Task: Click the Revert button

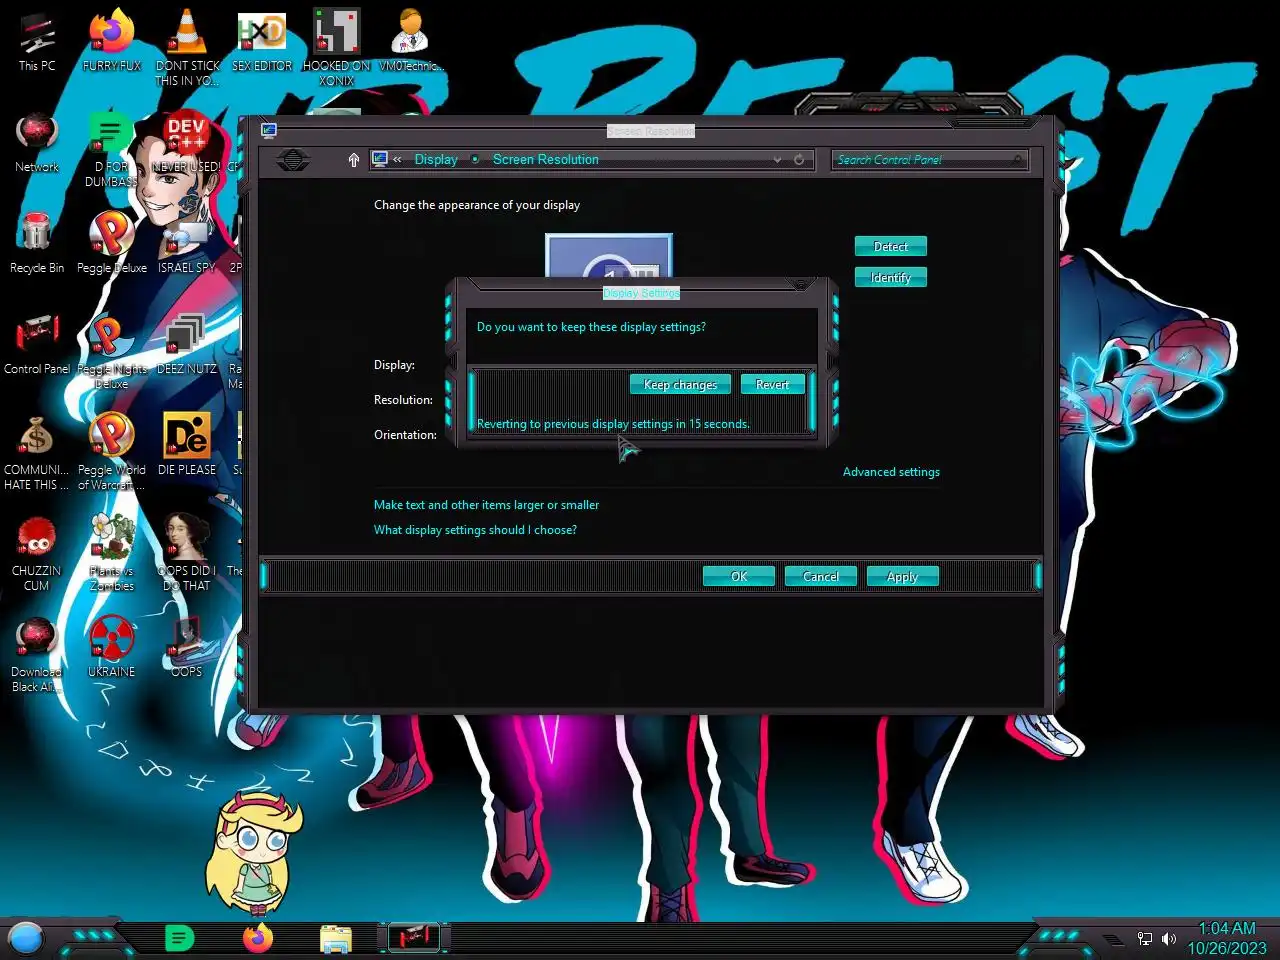Action: point(772,384)
